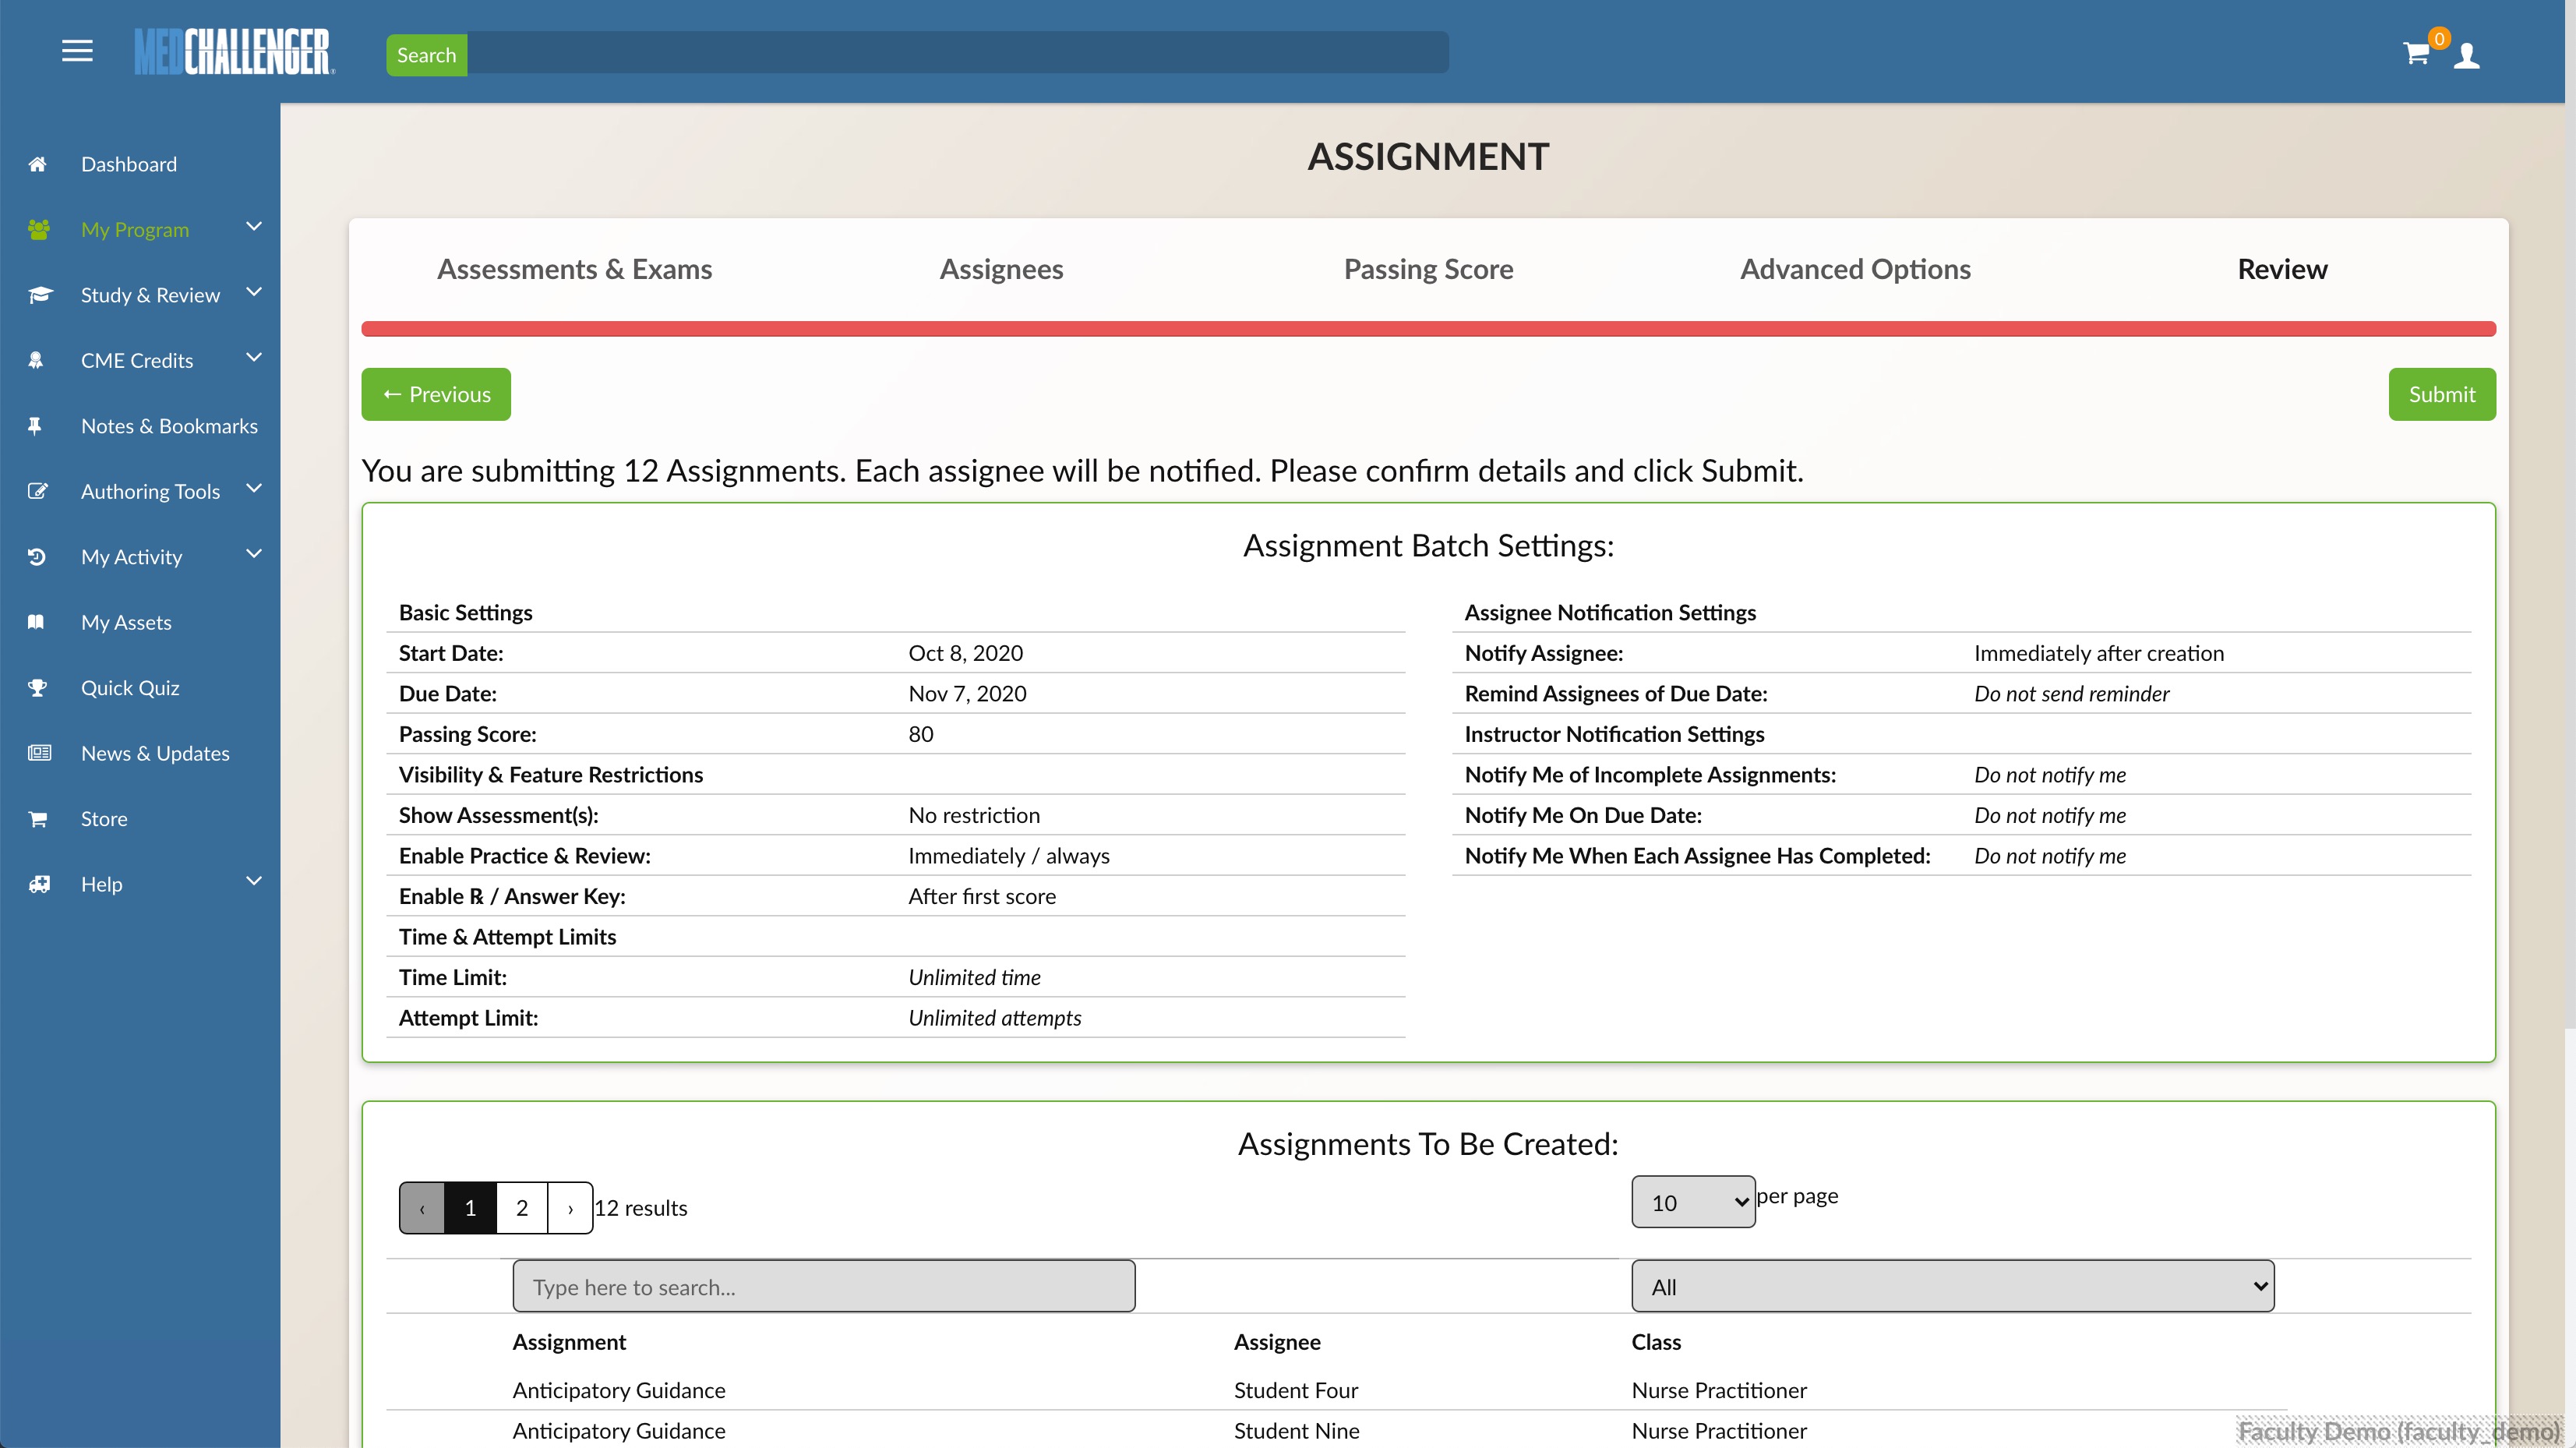This screenshot has width=2576, height=1448.
Task: Open the hamburger menu
Action: [x=77, y=51]
